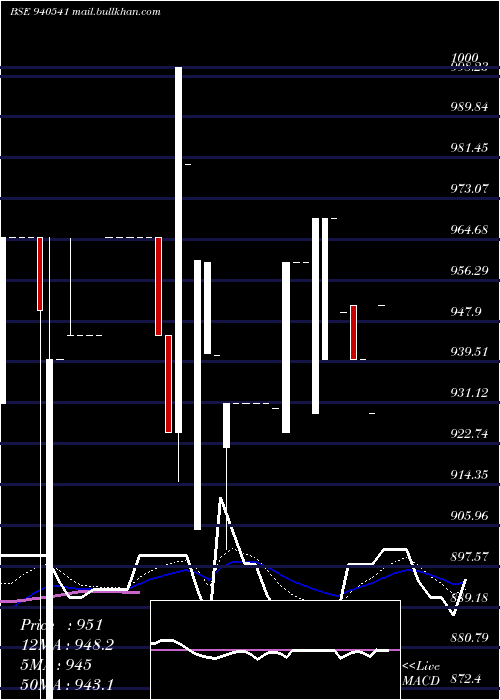Screen dimensions: 500x700
Task: Click the 880.79 price axis label
Action: click(469, 638)
